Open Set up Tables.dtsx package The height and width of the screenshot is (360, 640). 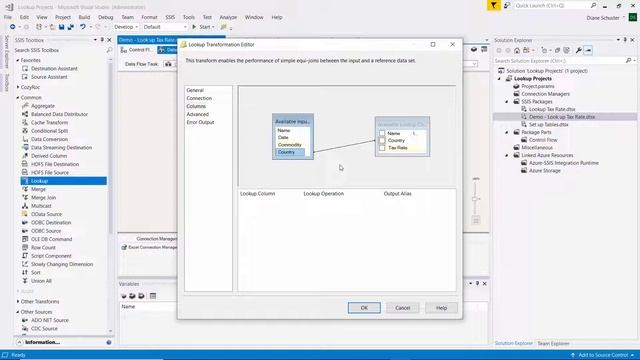click(548, 124)
